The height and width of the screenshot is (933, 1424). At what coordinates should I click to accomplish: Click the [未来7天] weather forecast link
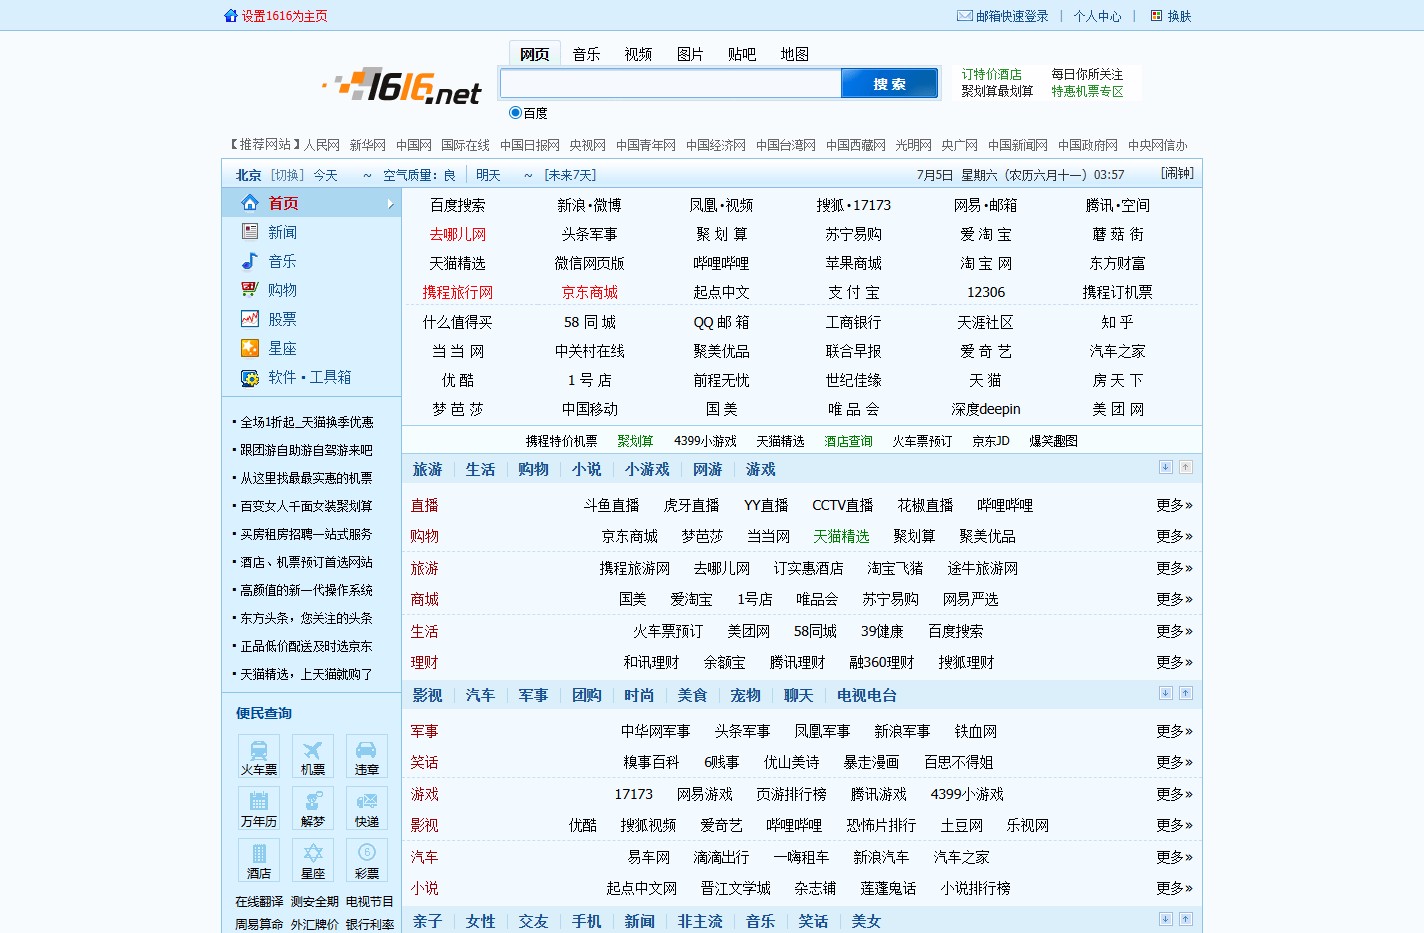[570, 175]
